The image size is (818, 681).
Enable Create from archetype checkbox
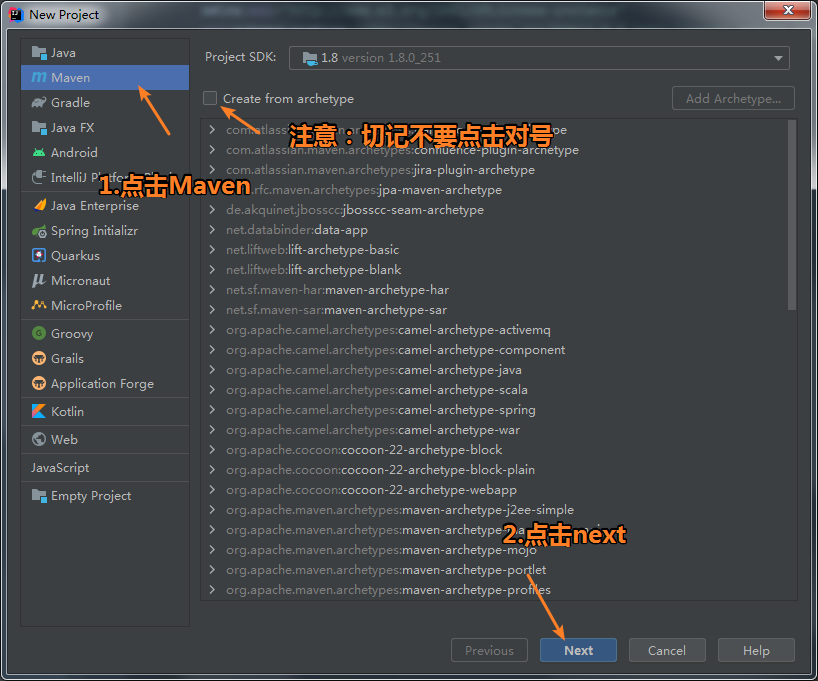210,98
